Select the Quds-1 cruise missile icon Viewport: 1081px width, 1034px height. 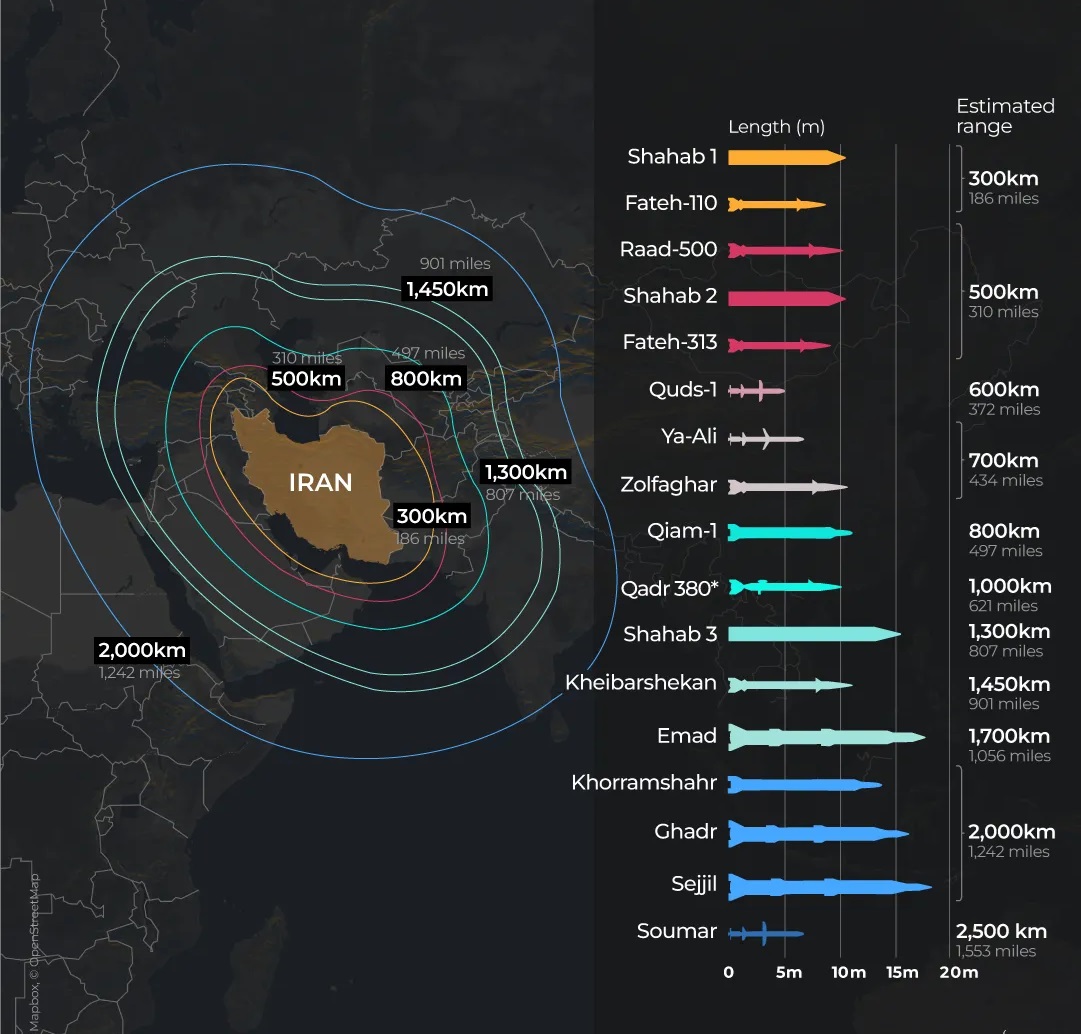coord(756,391)
